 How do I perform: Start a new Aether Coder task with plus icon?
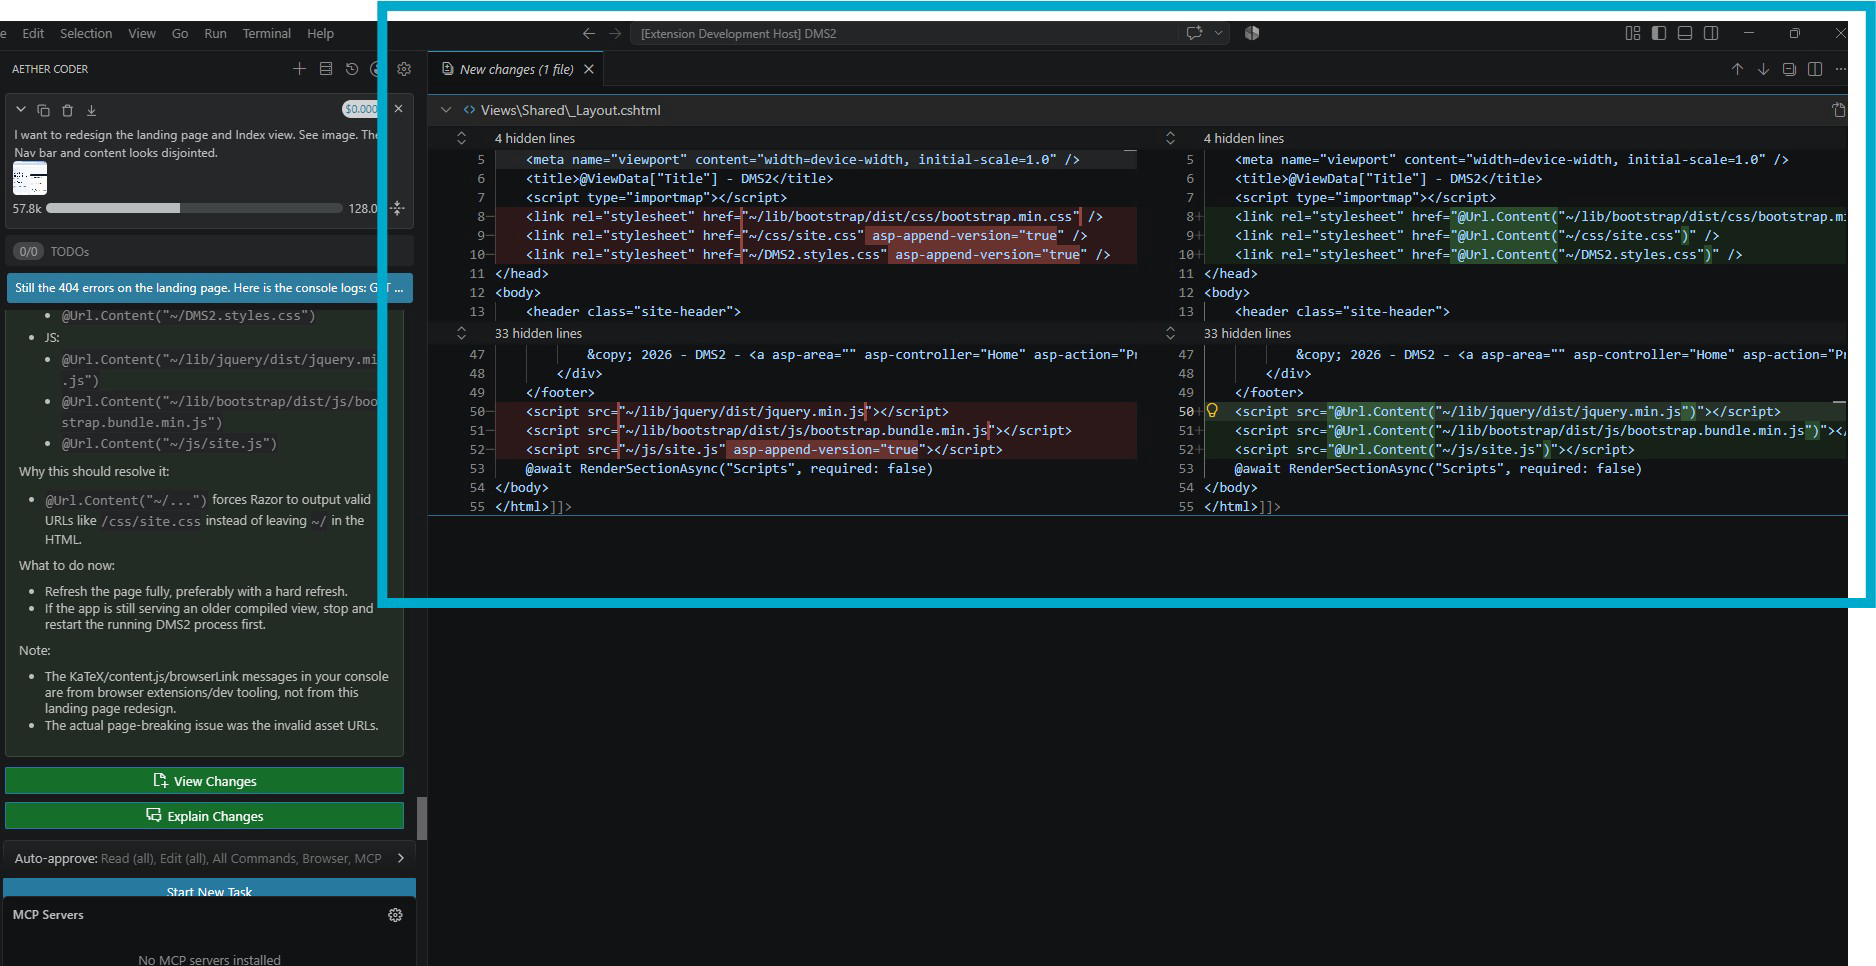click(x=299, y=69)
